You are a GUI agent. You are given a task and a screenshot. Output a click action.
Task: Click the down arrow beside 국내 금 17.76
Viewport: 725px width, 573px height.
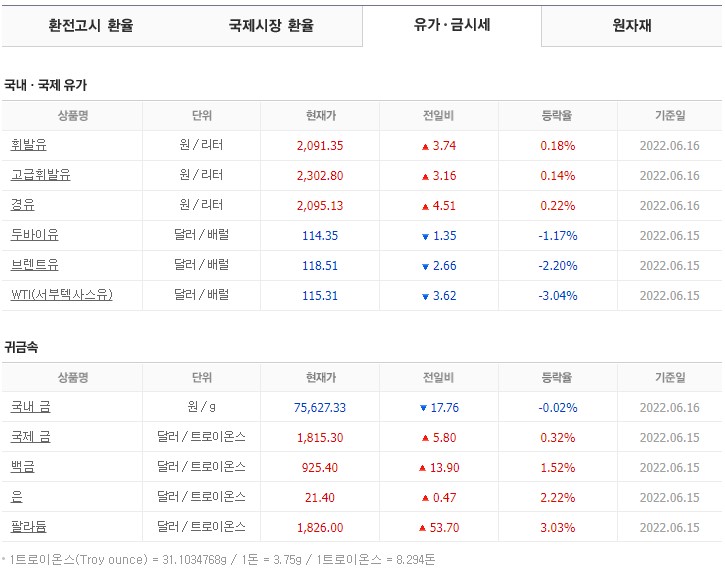(x=423, y=408)
